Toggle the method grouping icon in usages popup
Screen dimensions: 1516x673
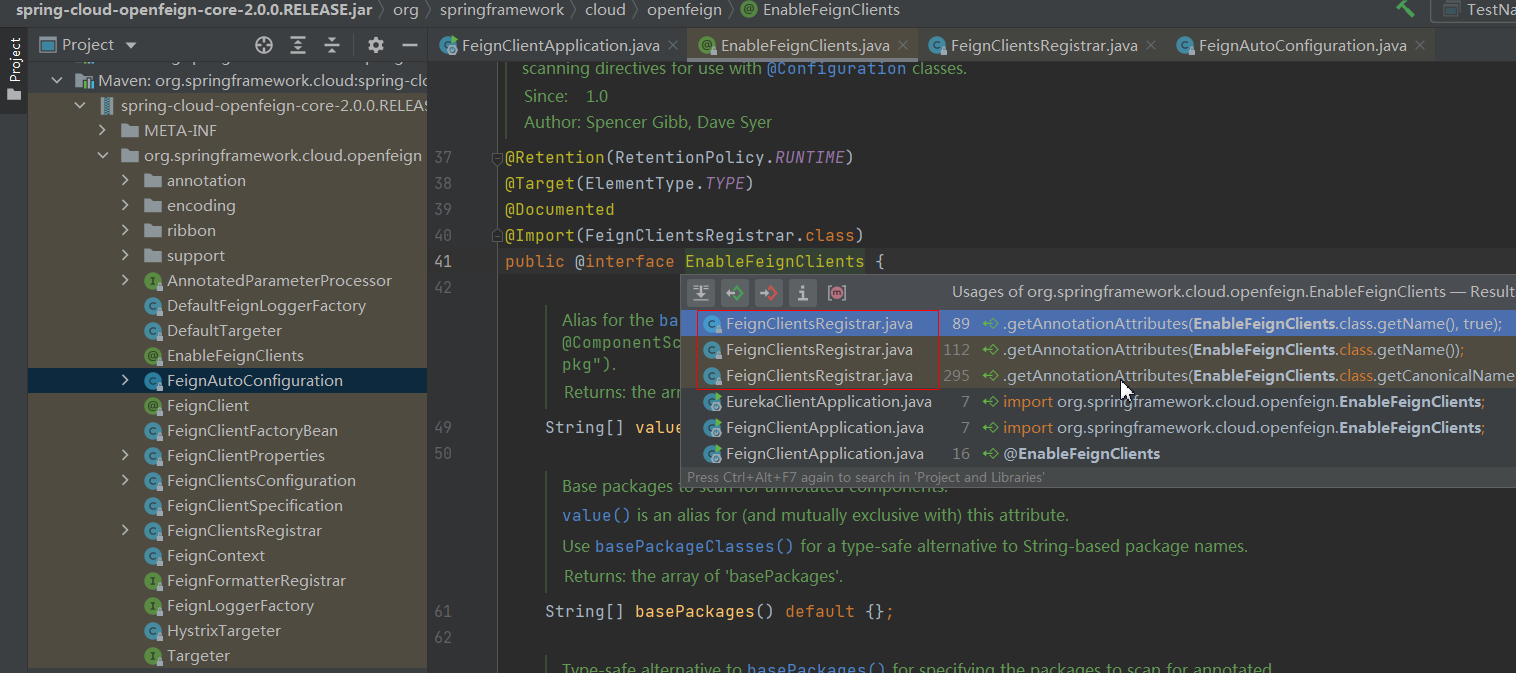tap(837, 293)
